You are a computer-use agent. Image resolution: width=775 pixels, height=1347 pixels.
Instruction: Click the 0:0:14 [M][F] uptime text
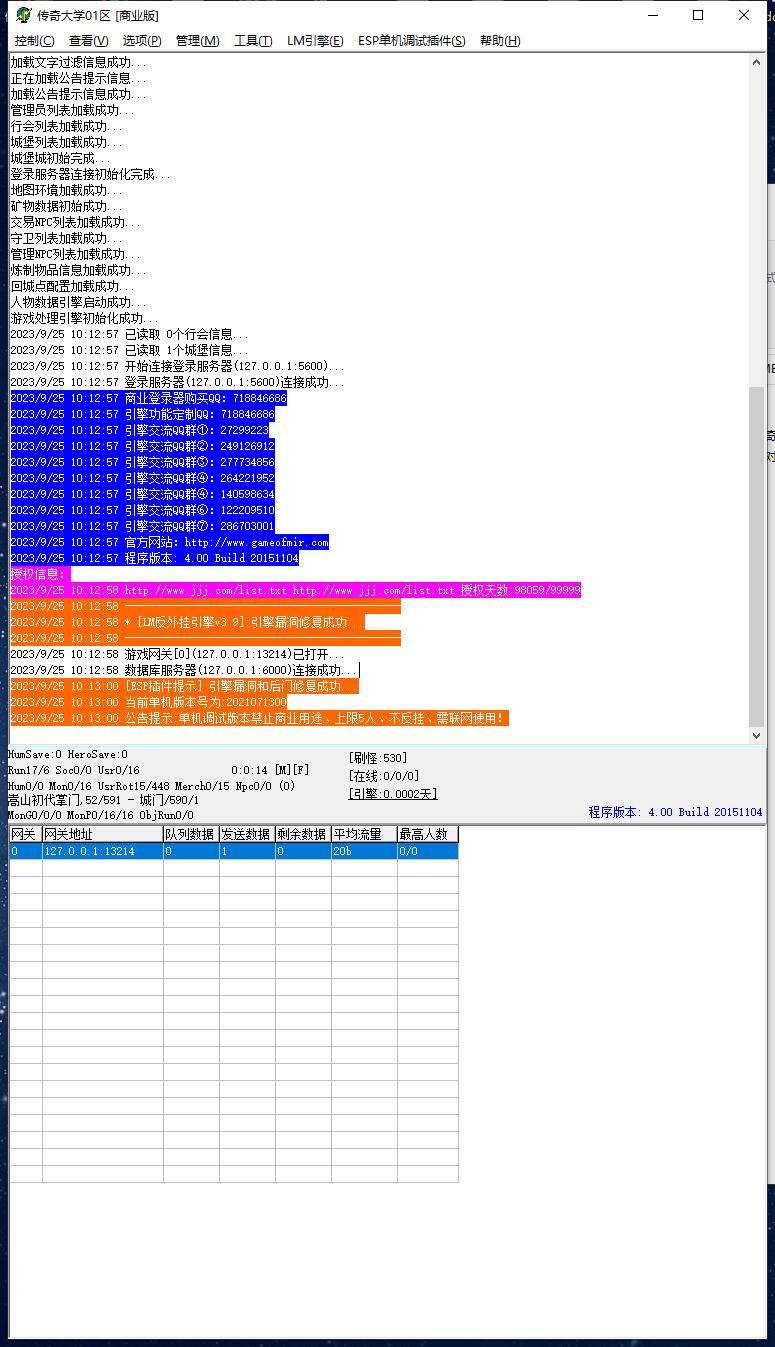[x=270, y=771]
